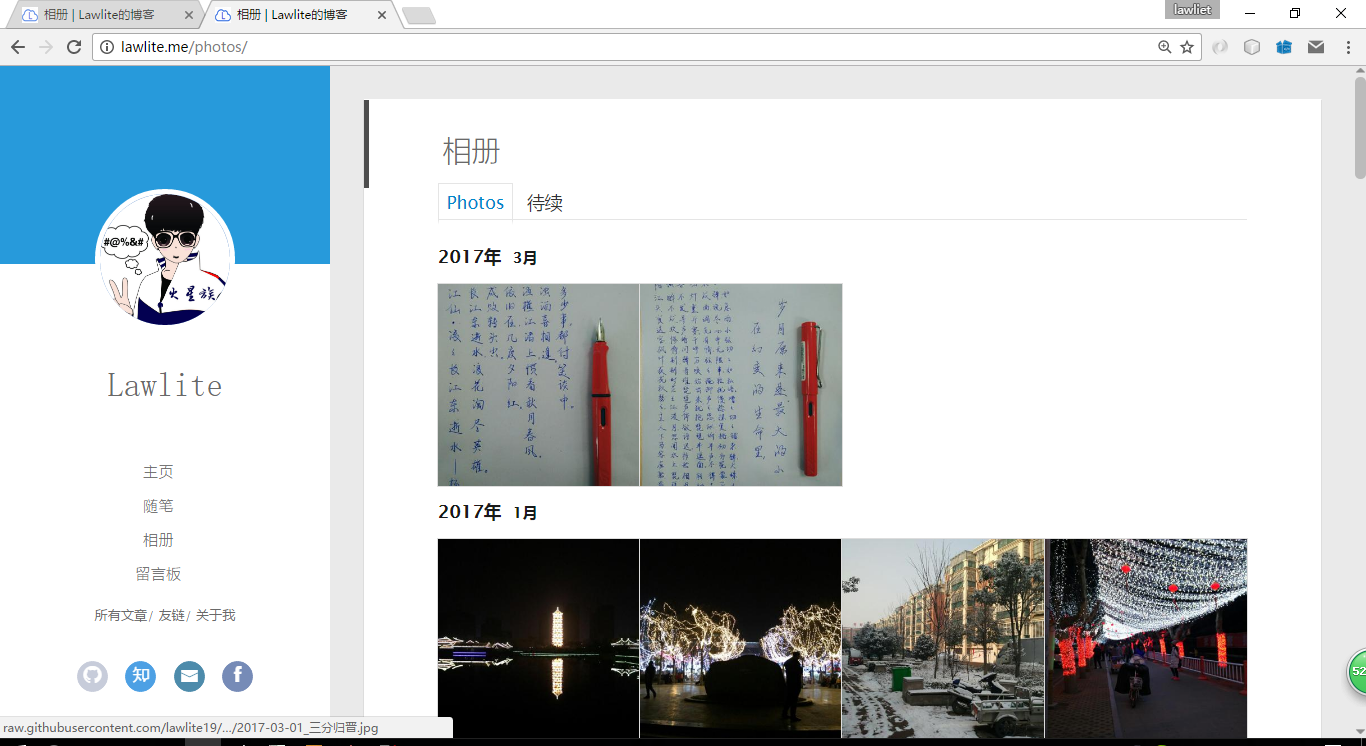This screenshot has width=1366, height=746.
Task: Switch to the first browser tab
Action: coord(100,15)
